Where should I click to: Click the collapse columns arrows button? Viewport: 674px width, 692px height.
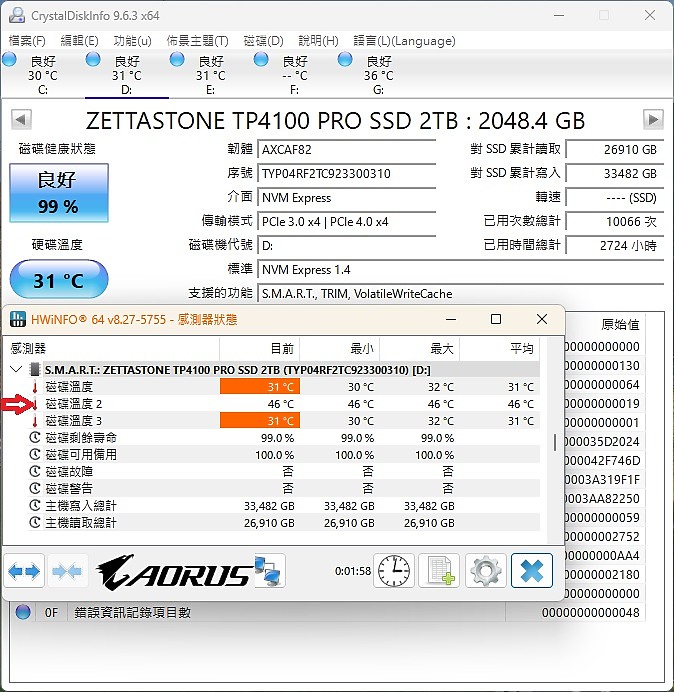[67, 571]
